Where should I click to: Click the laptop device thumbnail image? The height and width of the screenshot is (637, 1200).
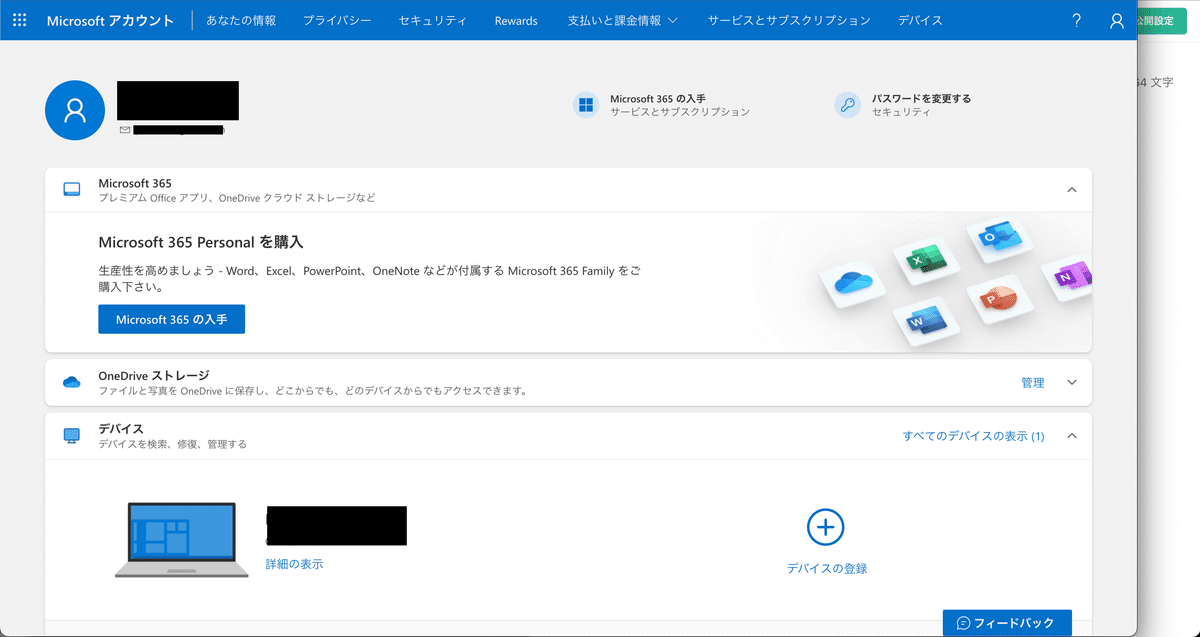pyautogui.click(x=182, y=540)
